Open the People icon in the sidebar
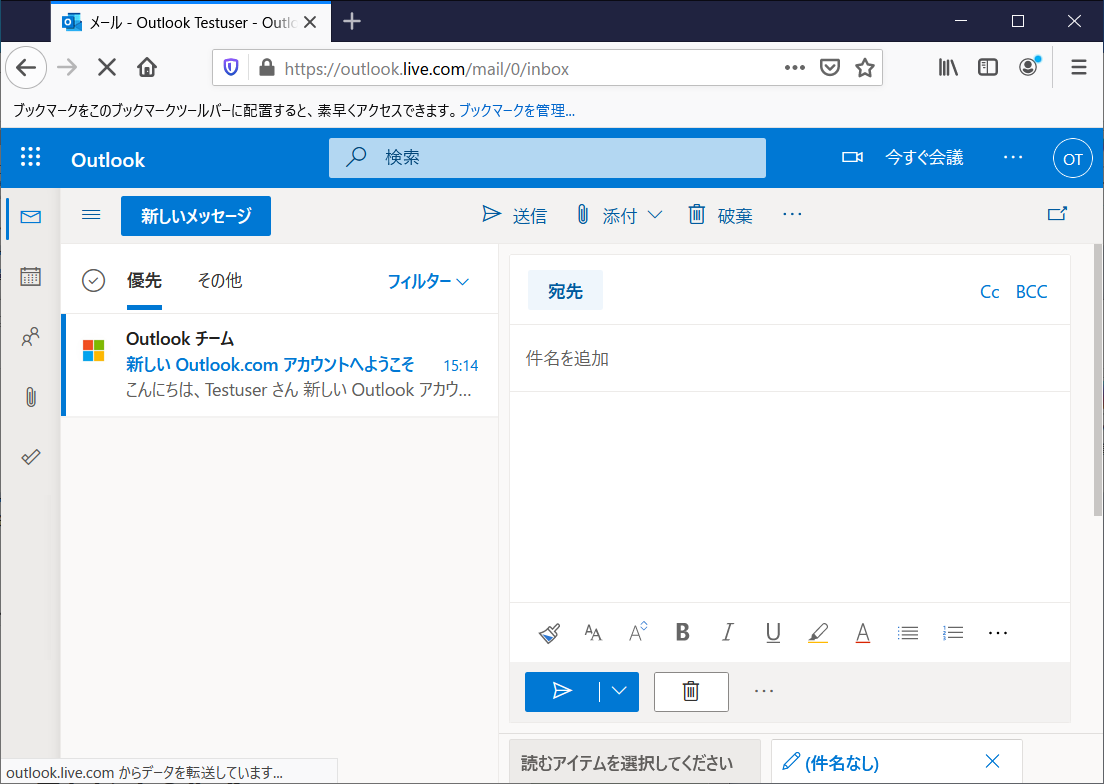 [30, 337]
